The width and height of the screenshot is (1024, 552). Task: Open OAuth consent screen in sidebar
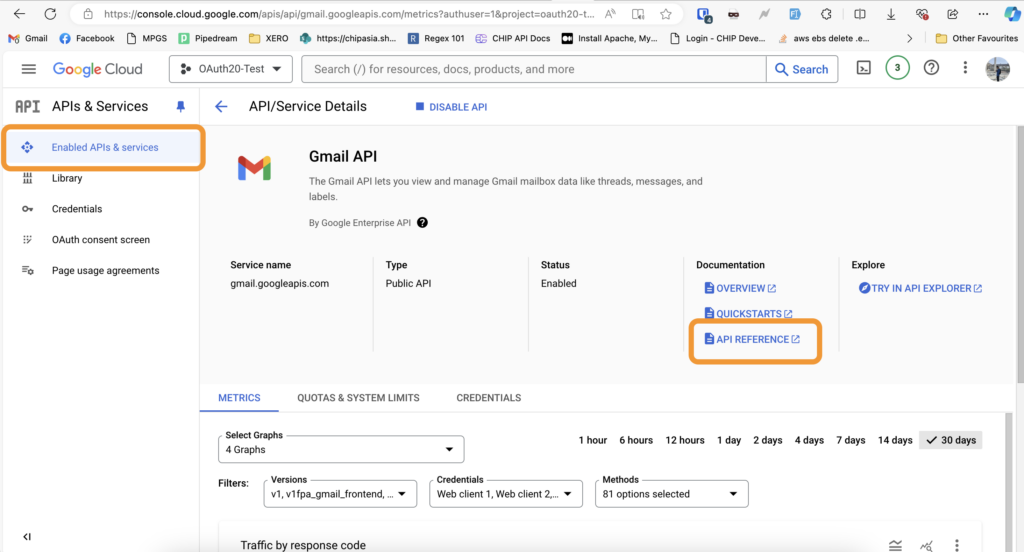click(101, 240)
